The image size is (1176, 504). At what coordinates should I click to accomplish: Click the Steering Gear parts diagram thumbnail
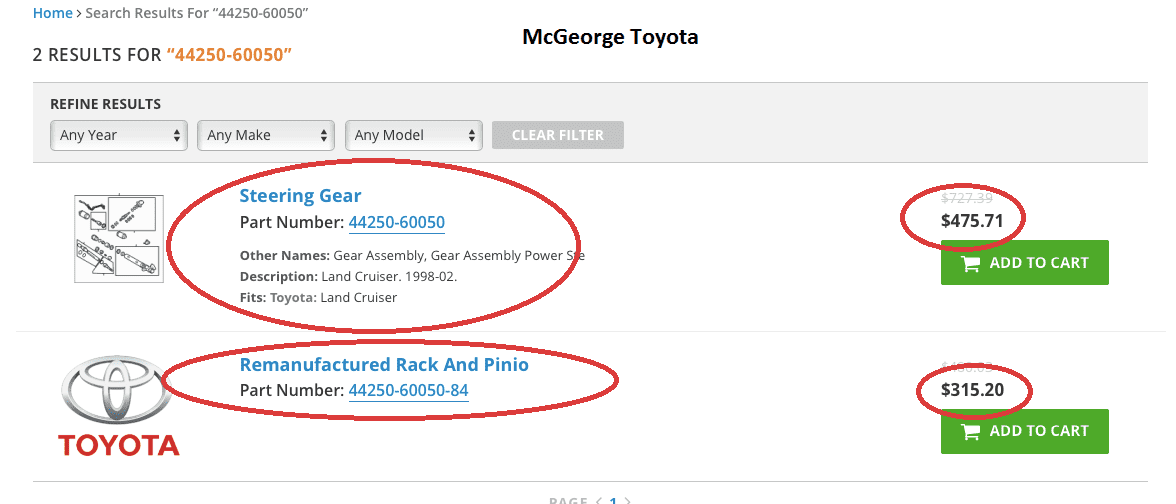118,238
